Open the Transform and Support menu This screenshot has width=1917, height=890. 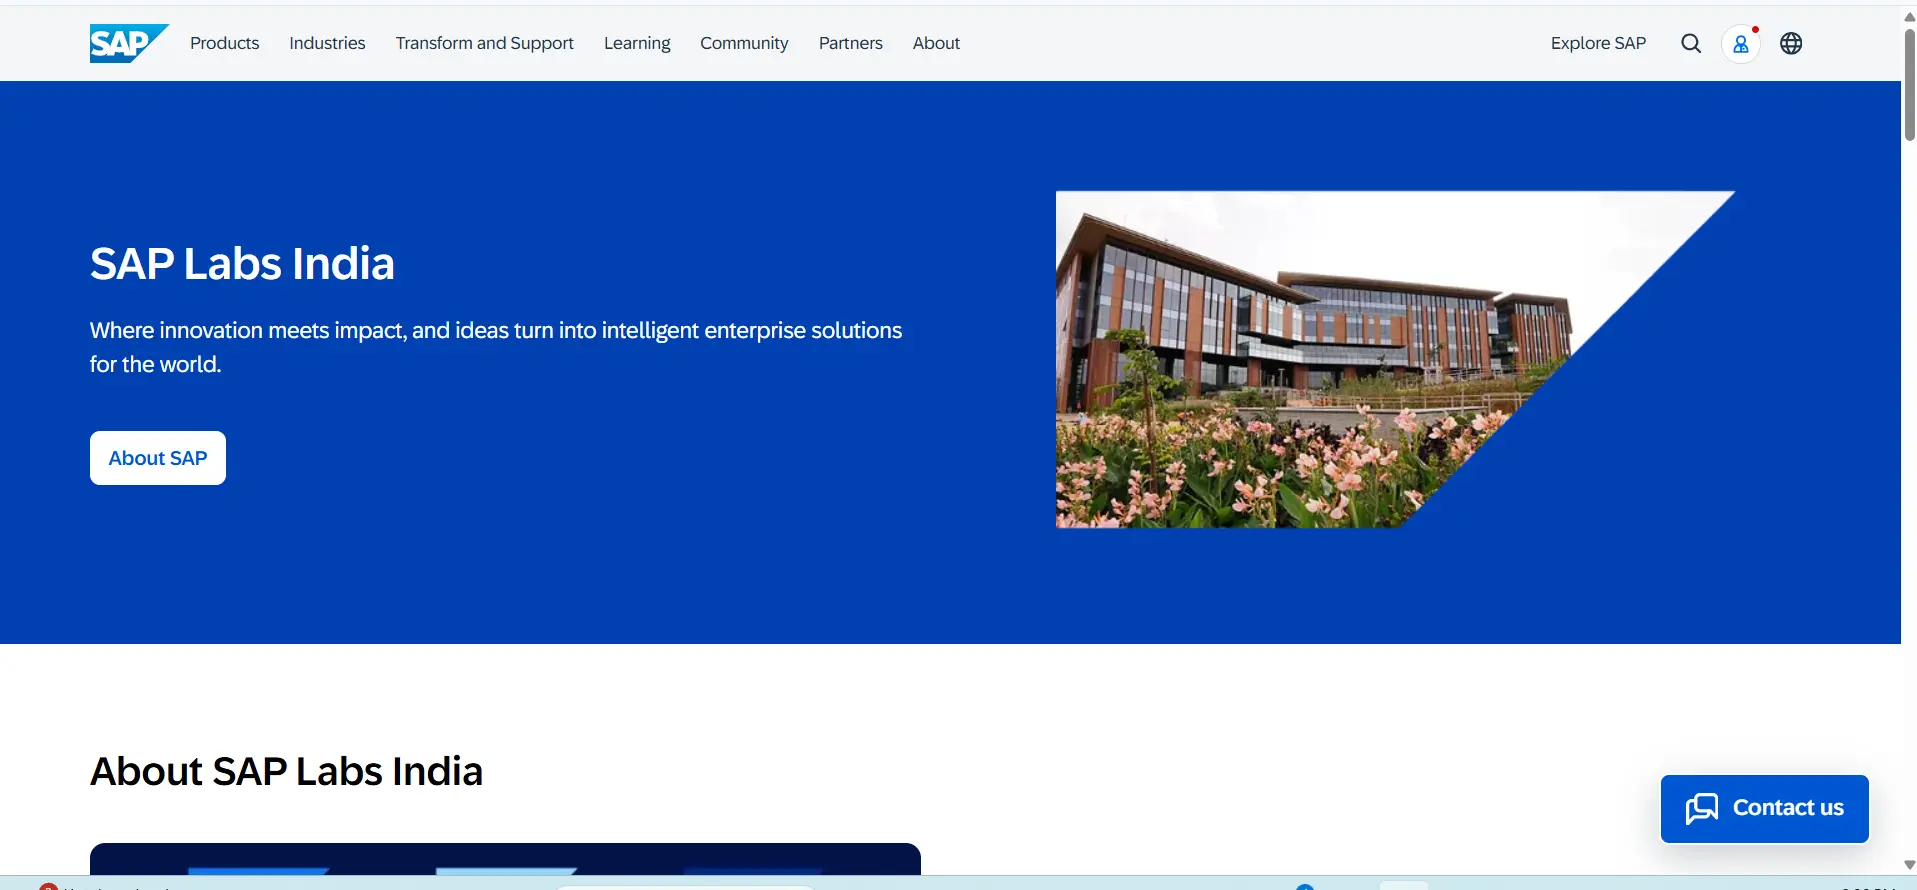pyautogui.click(x=485, y=43)
